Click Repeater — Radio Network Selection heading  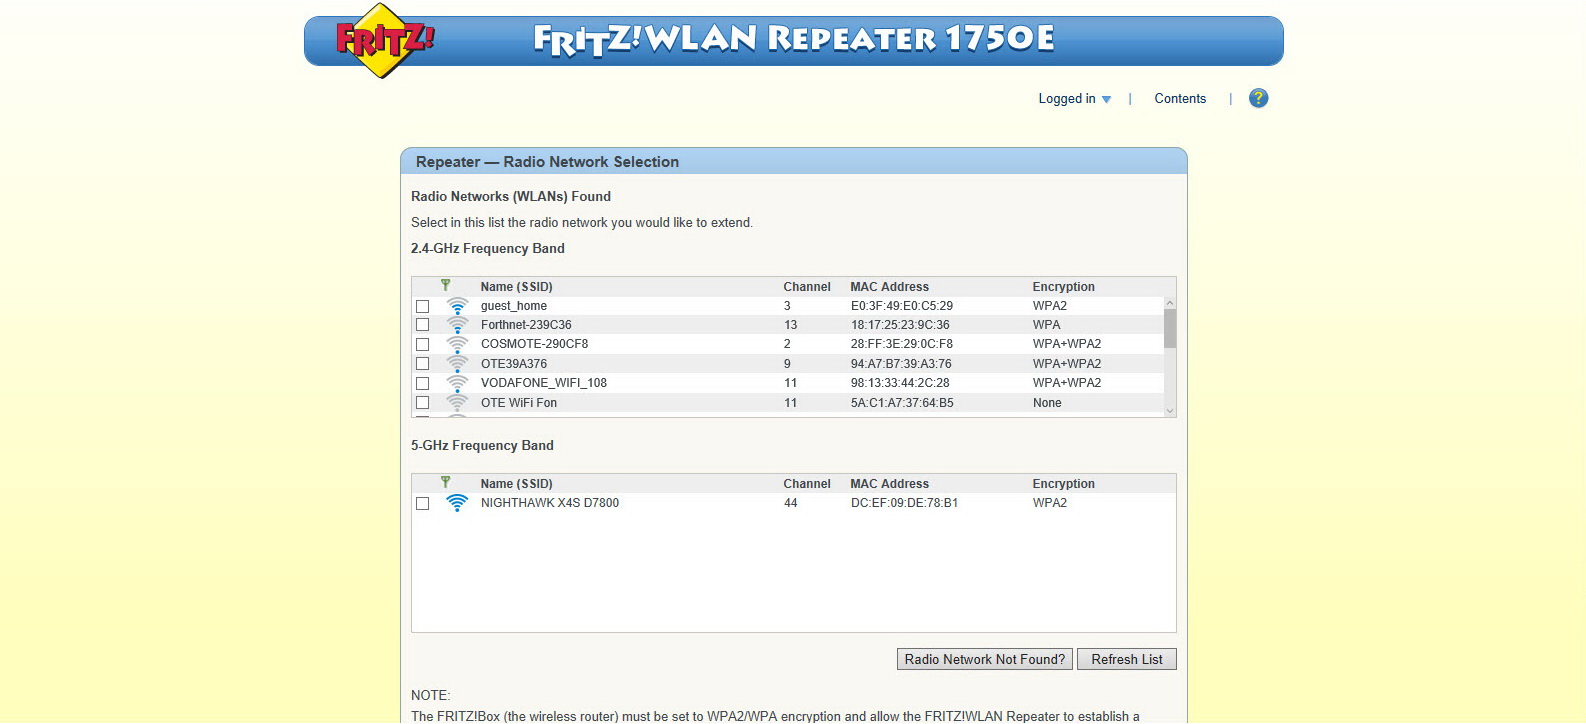pos(547,162)
